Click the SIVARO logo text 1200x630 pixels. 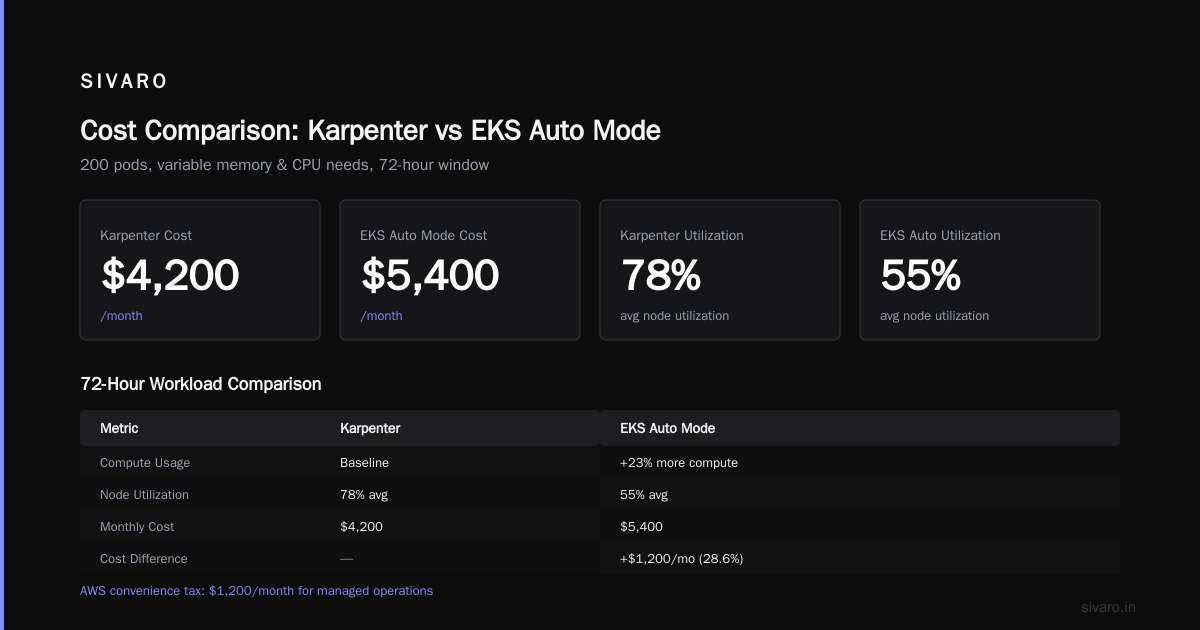124,82
